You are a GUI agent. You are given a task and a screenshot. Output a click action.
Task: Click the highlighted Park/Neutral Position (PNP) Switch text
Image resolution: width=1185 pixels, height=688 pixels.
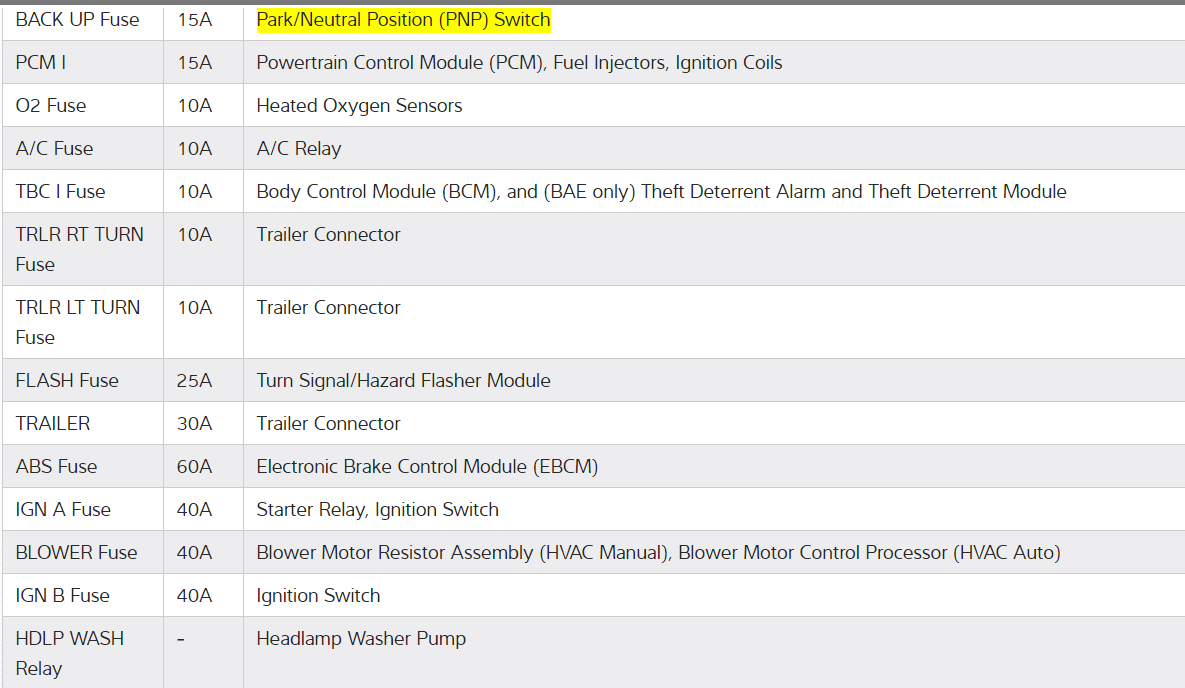403,20
